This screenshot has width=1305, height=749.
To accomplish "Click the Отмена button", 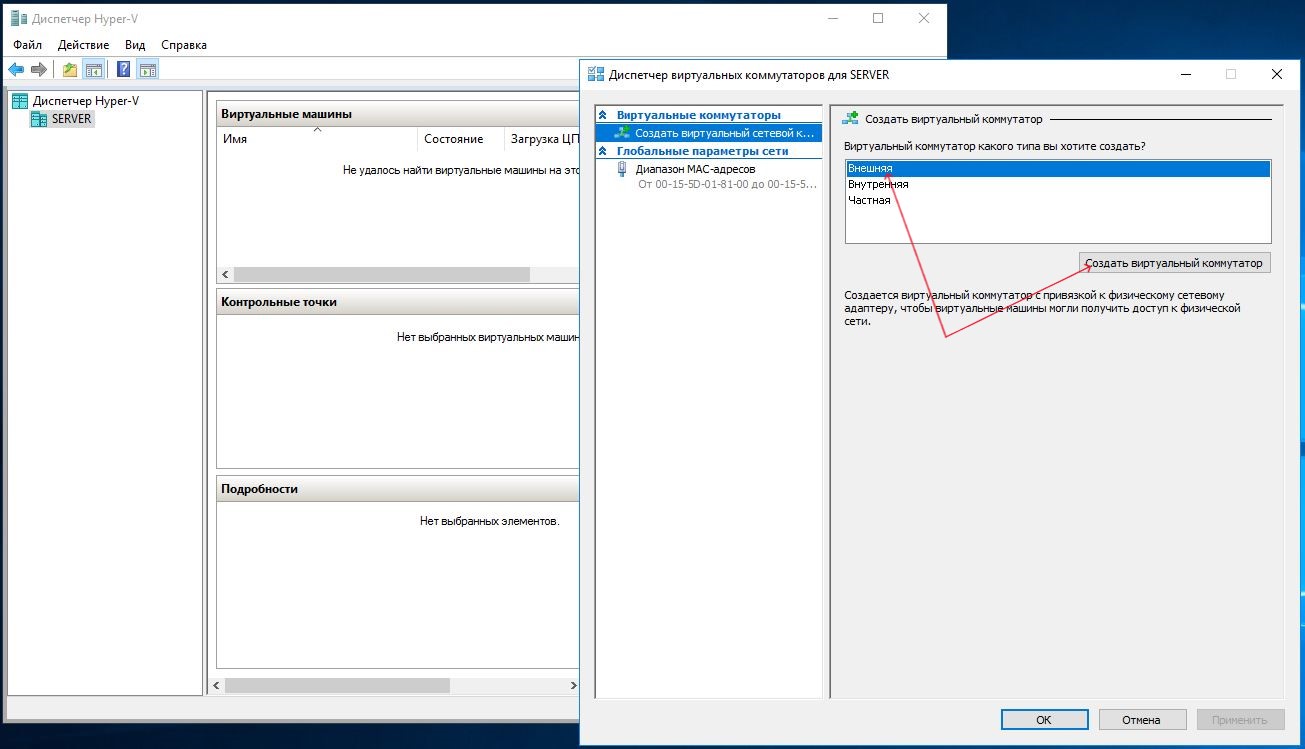I will coord(1141,719).
